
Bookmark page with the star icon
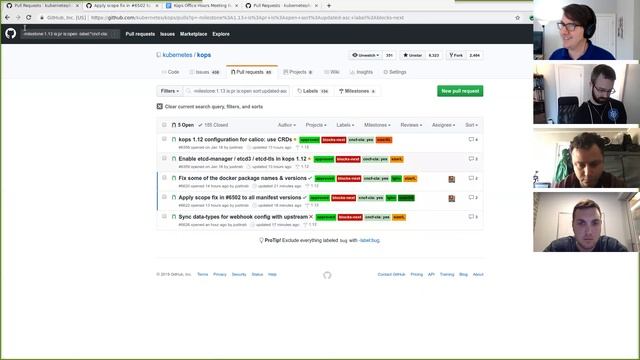(x=518, y=18)
